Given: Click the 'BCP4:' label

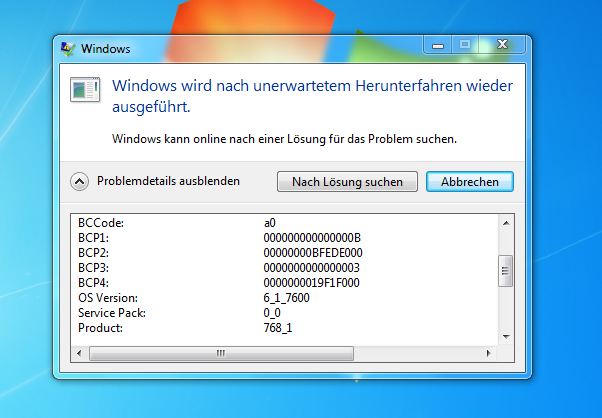Looking at the screenshot, I should pos(93,283).
